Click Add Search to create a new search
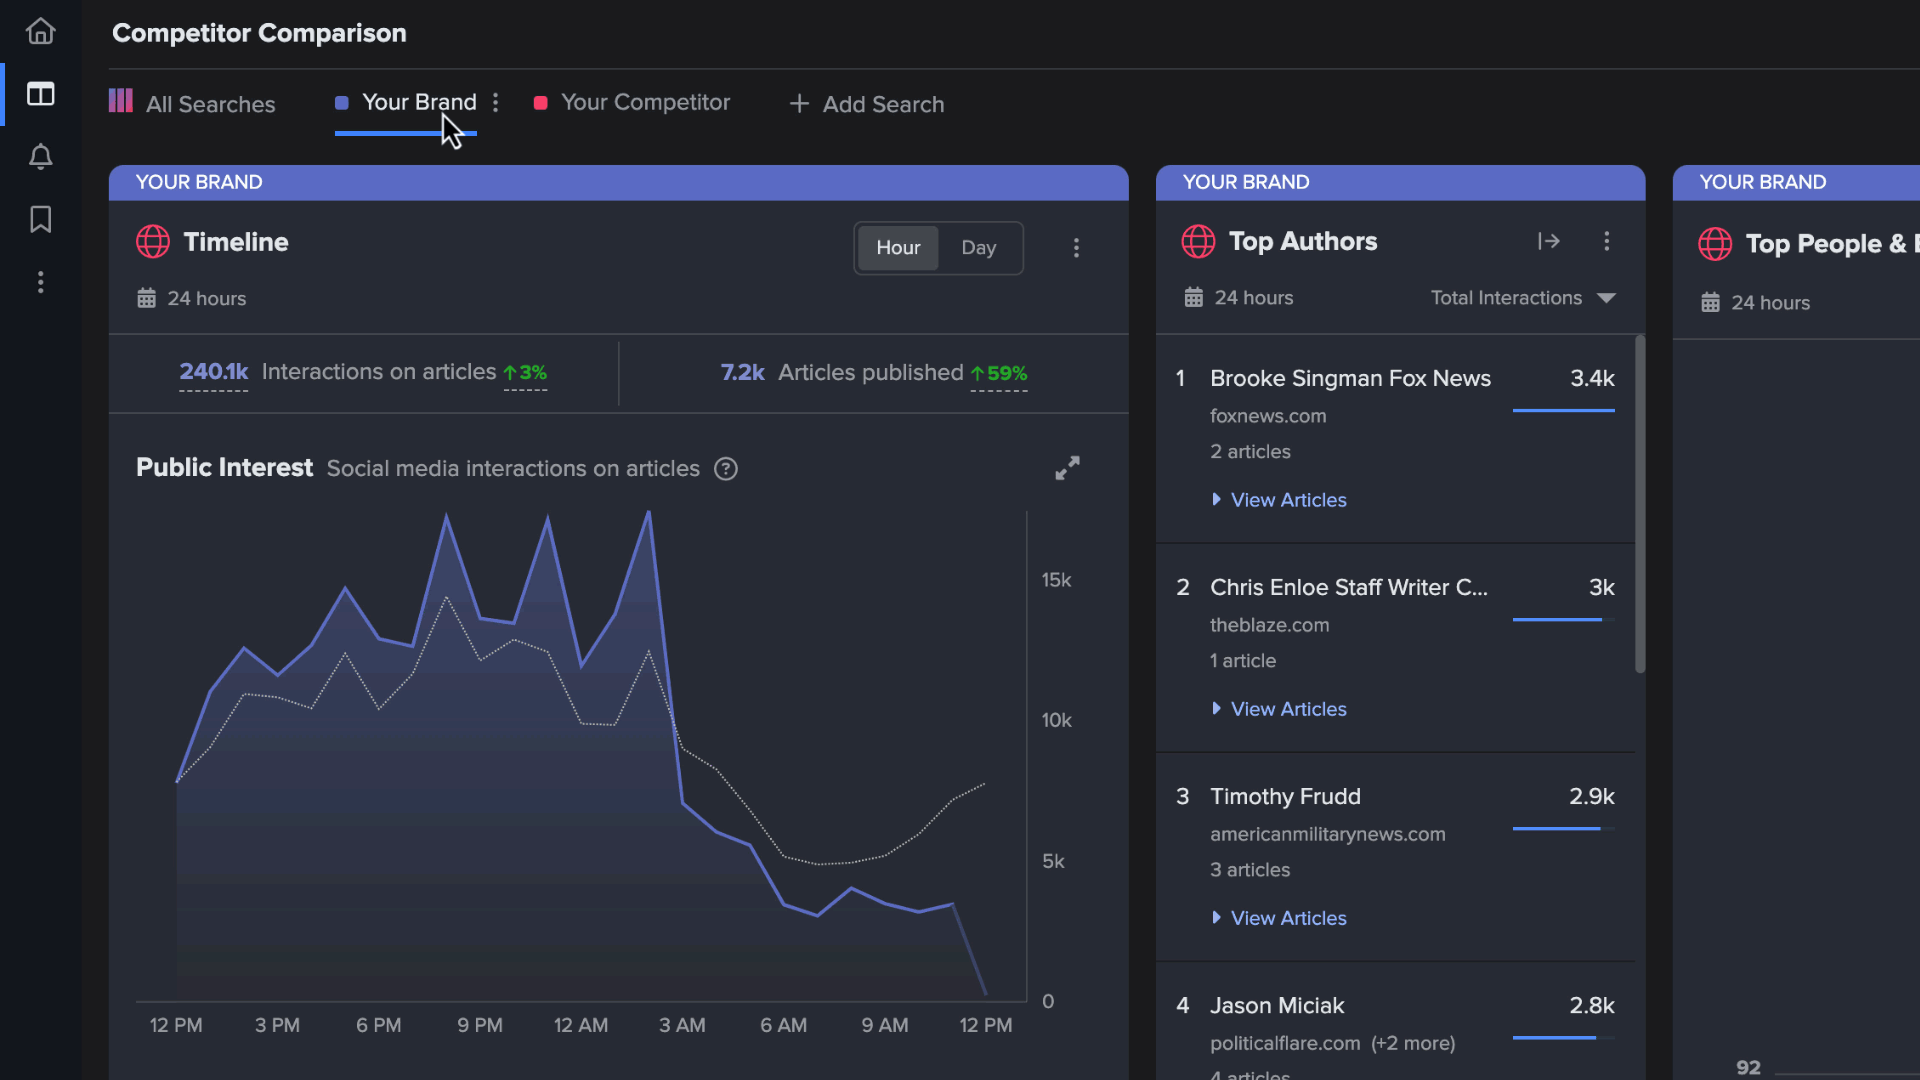The height and width of the screenshot is (1080, 1920). [866, 104]
